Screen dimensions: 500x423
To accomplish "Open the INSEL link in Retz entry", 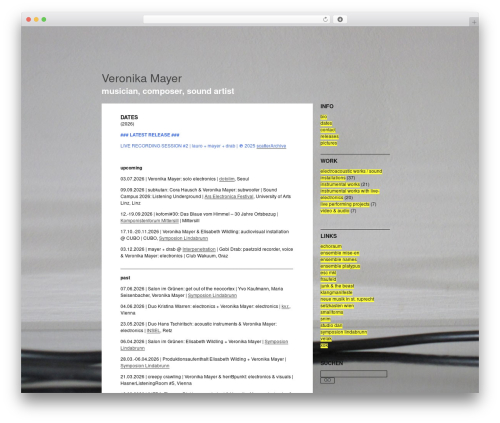I will (x=153, y=331).
